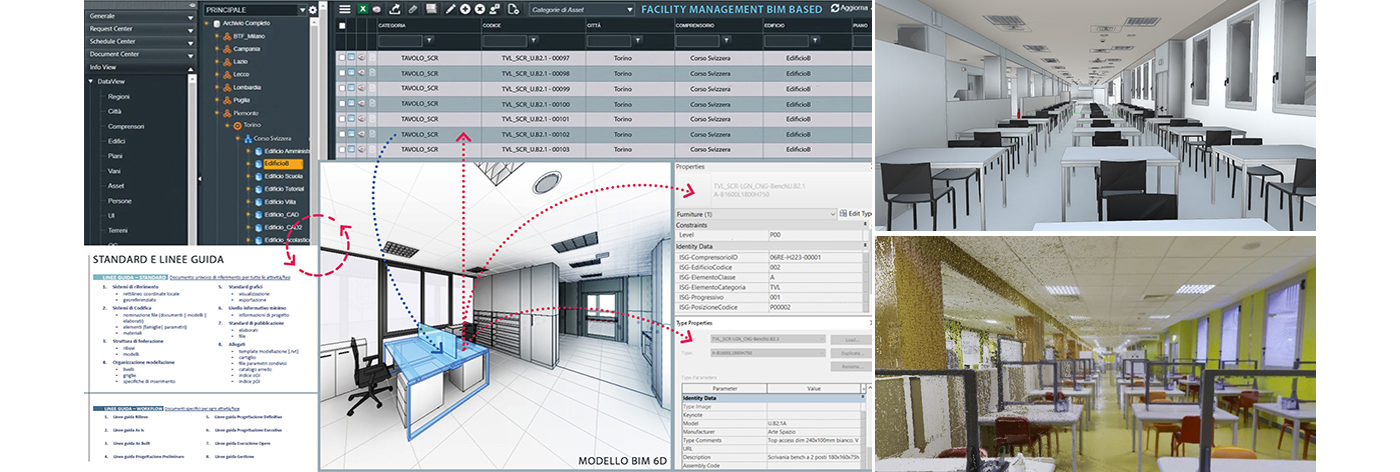Screen dimensions: 1400x472
Task: Collapse the Info View section
Action: pos(138,68)
